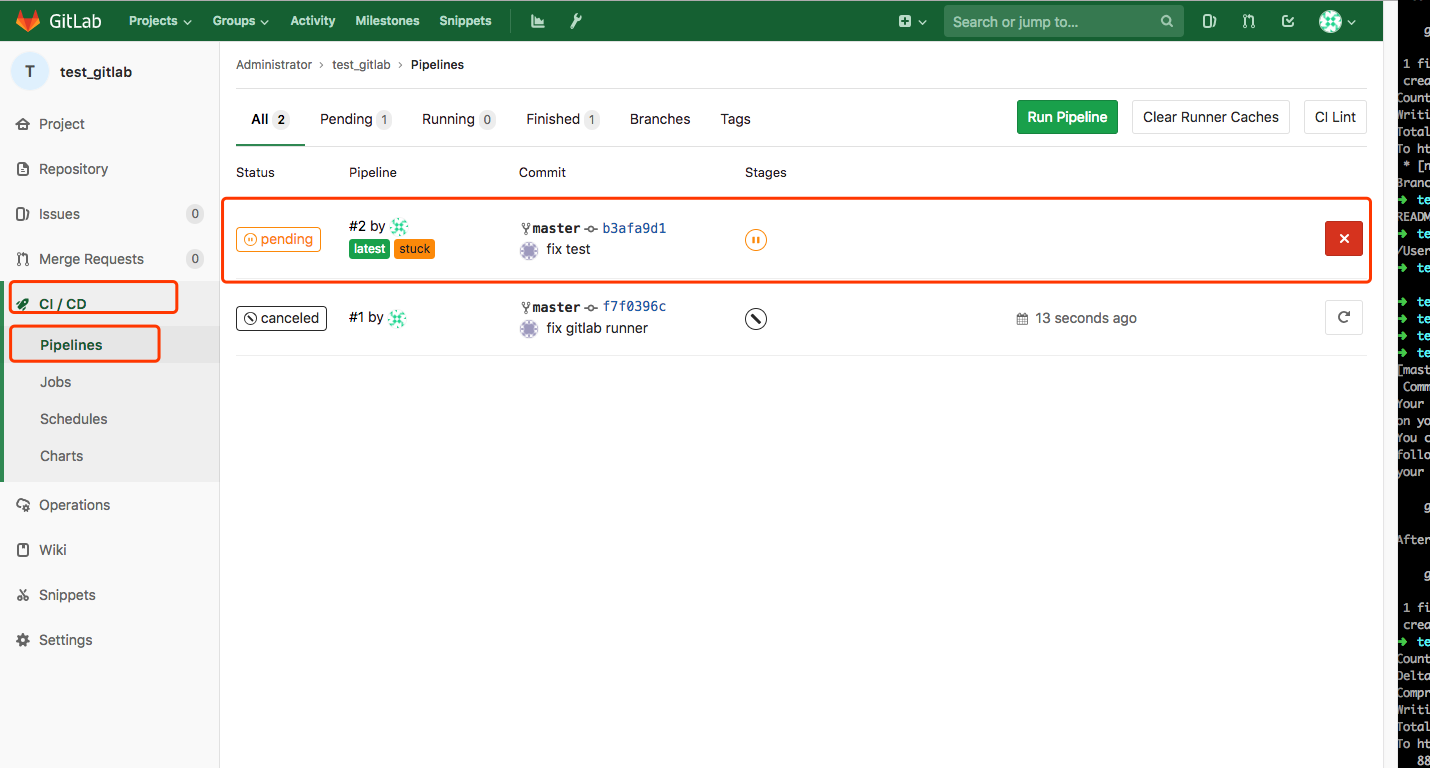The height and width of the screenshot is (768, 1430).
Task: Open pipeline #1 link
Action: pos(357,318)
